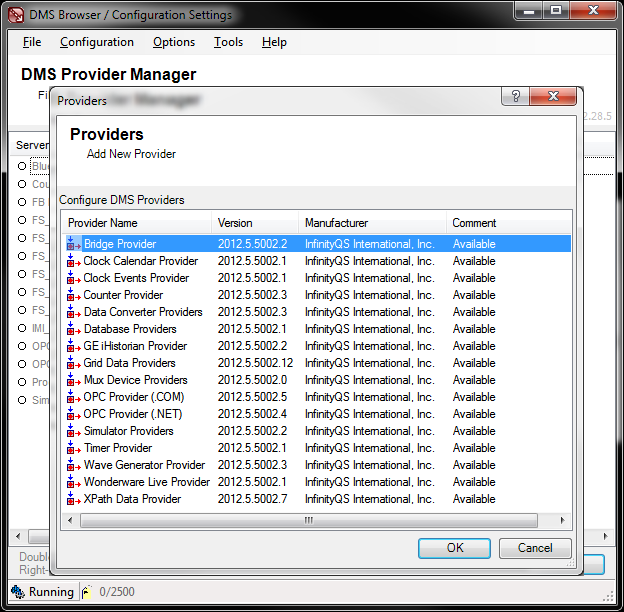Viewport: 624px width, 612px height.
Task: Click the flag icon beside 0/2500
Action: pyautogui.click(x=86, y=592)
